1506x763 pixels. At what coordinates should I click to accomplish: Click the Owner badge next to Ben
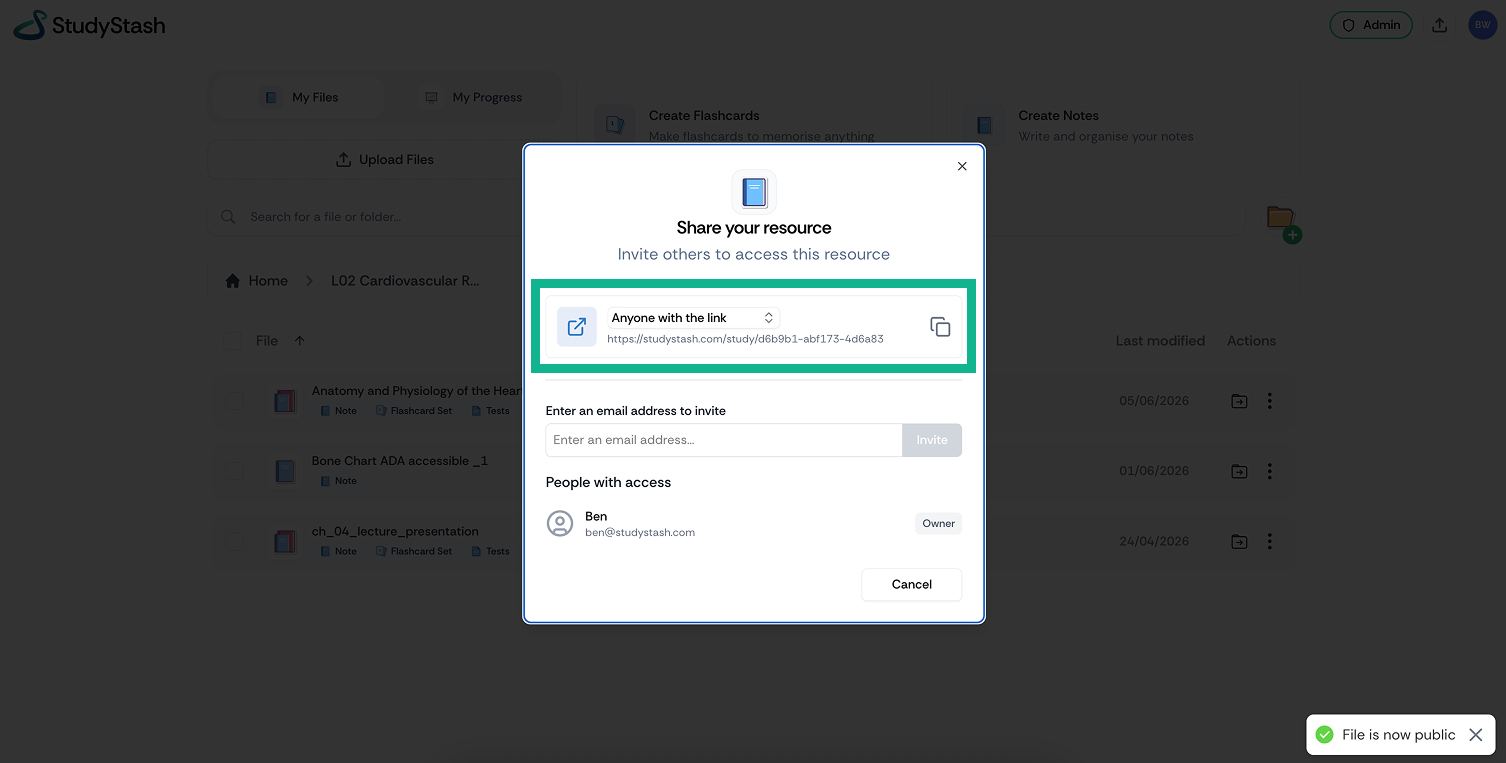point(938,523)
